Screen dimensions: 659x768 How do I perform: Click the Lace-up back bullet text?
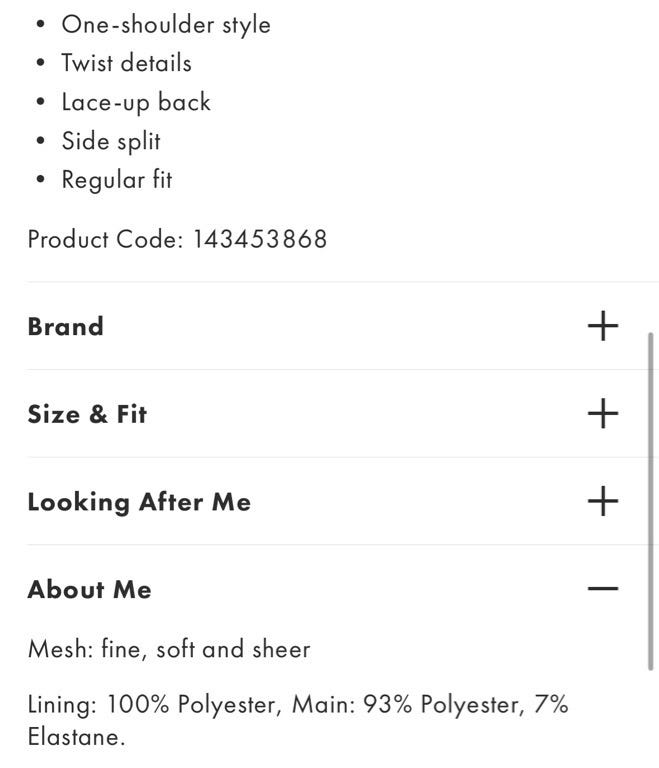point(136,102)
